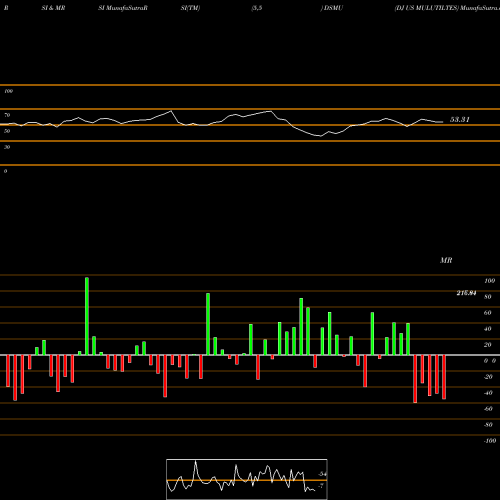Click the MR axis label 20
Viewport: 500px width, 500px height.
click(x=488, y=345)
